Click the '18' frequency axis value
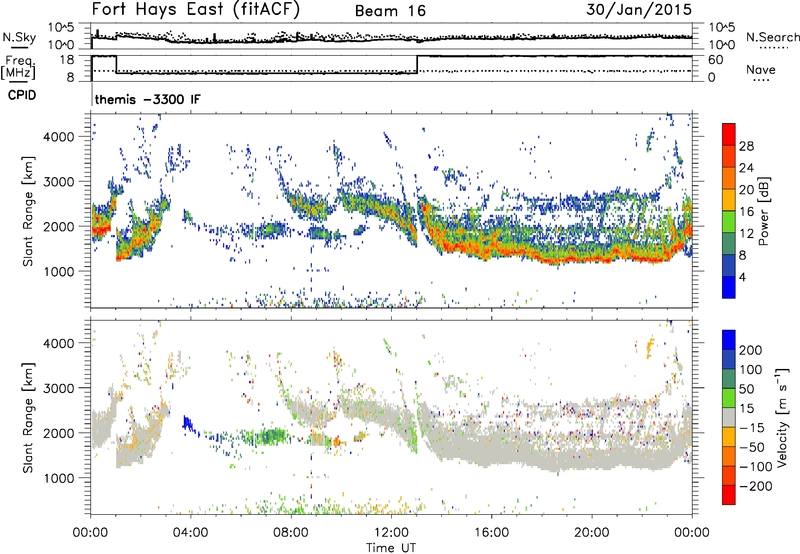Screen dimensions: 800x554 click(x=66, y=60)
